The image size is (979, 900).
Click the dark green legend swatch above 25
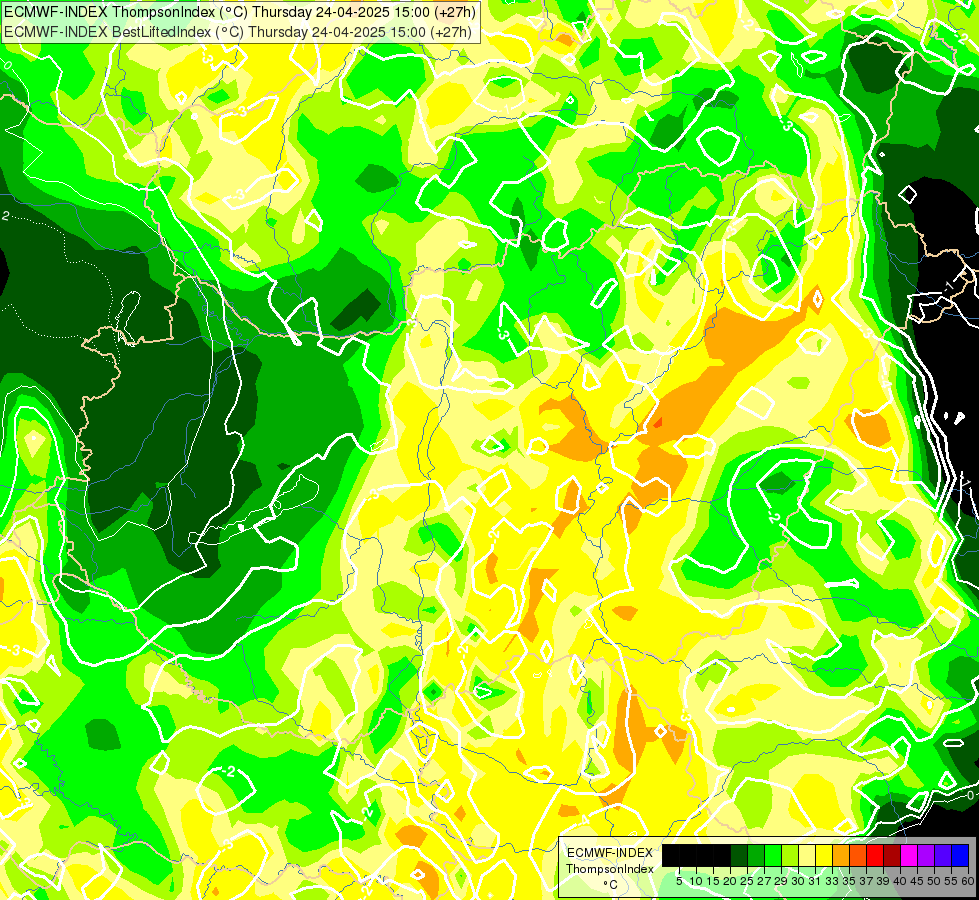739,856
